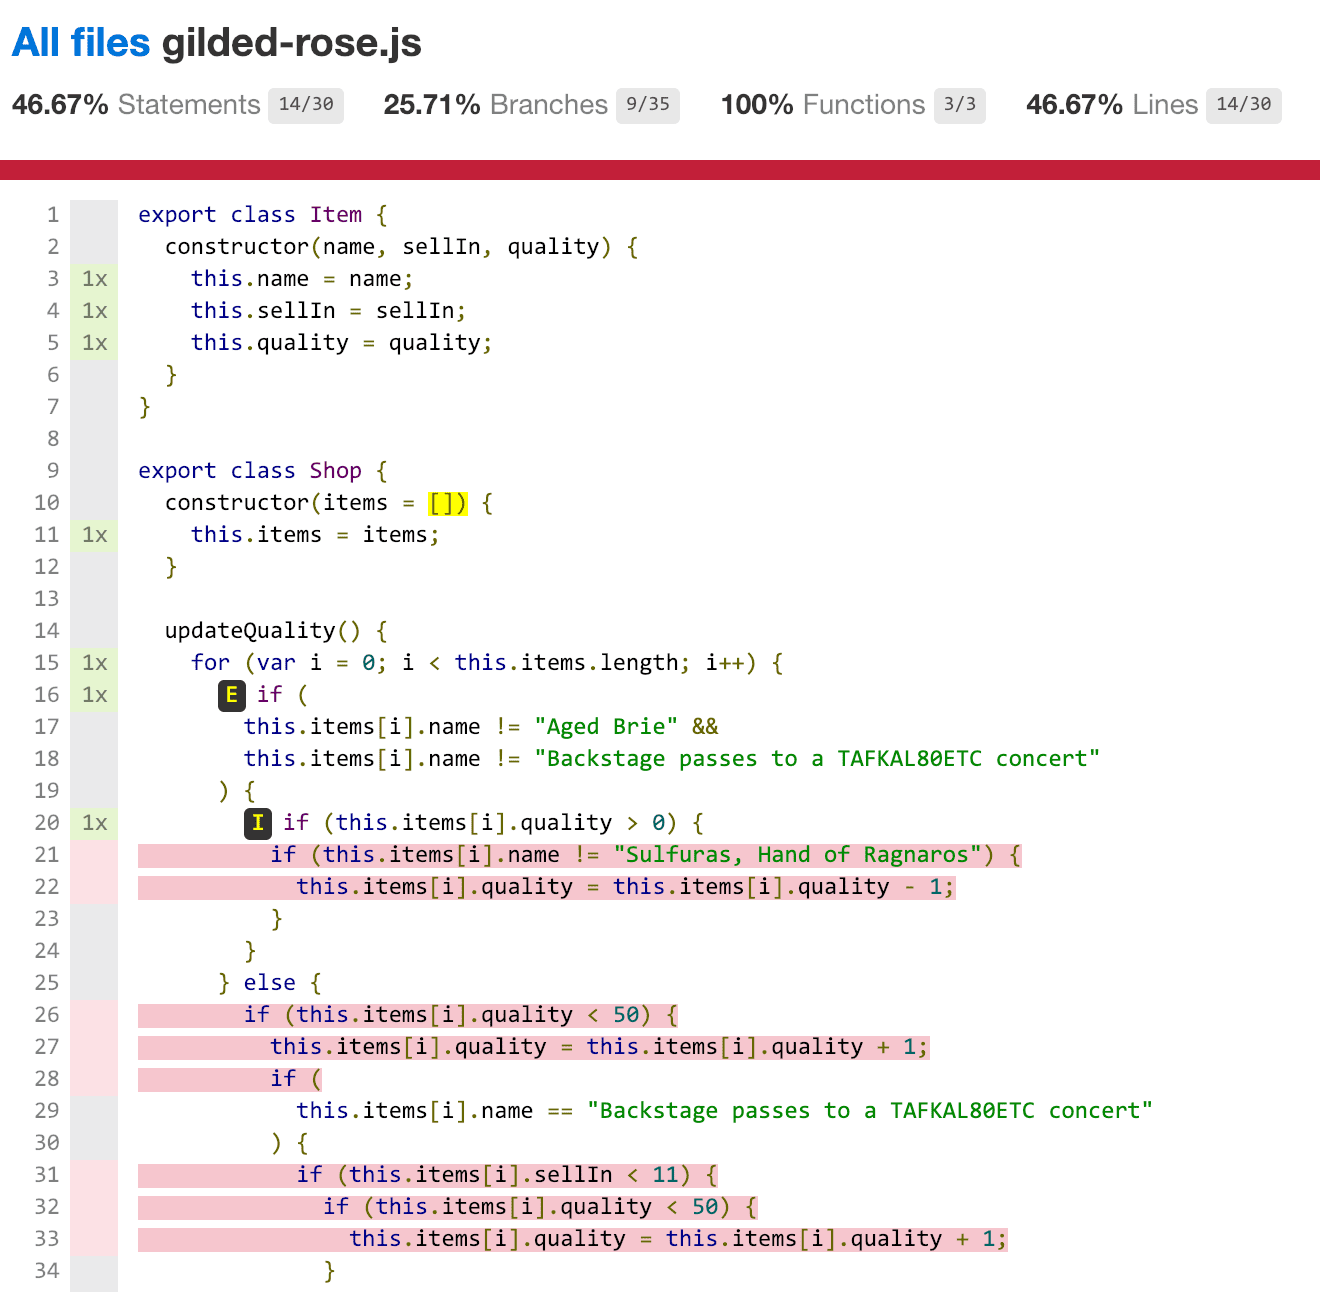Click the 9/35 Branches count badge
The width and height of the screenshot is (1320, 1292).
point(647,105)
